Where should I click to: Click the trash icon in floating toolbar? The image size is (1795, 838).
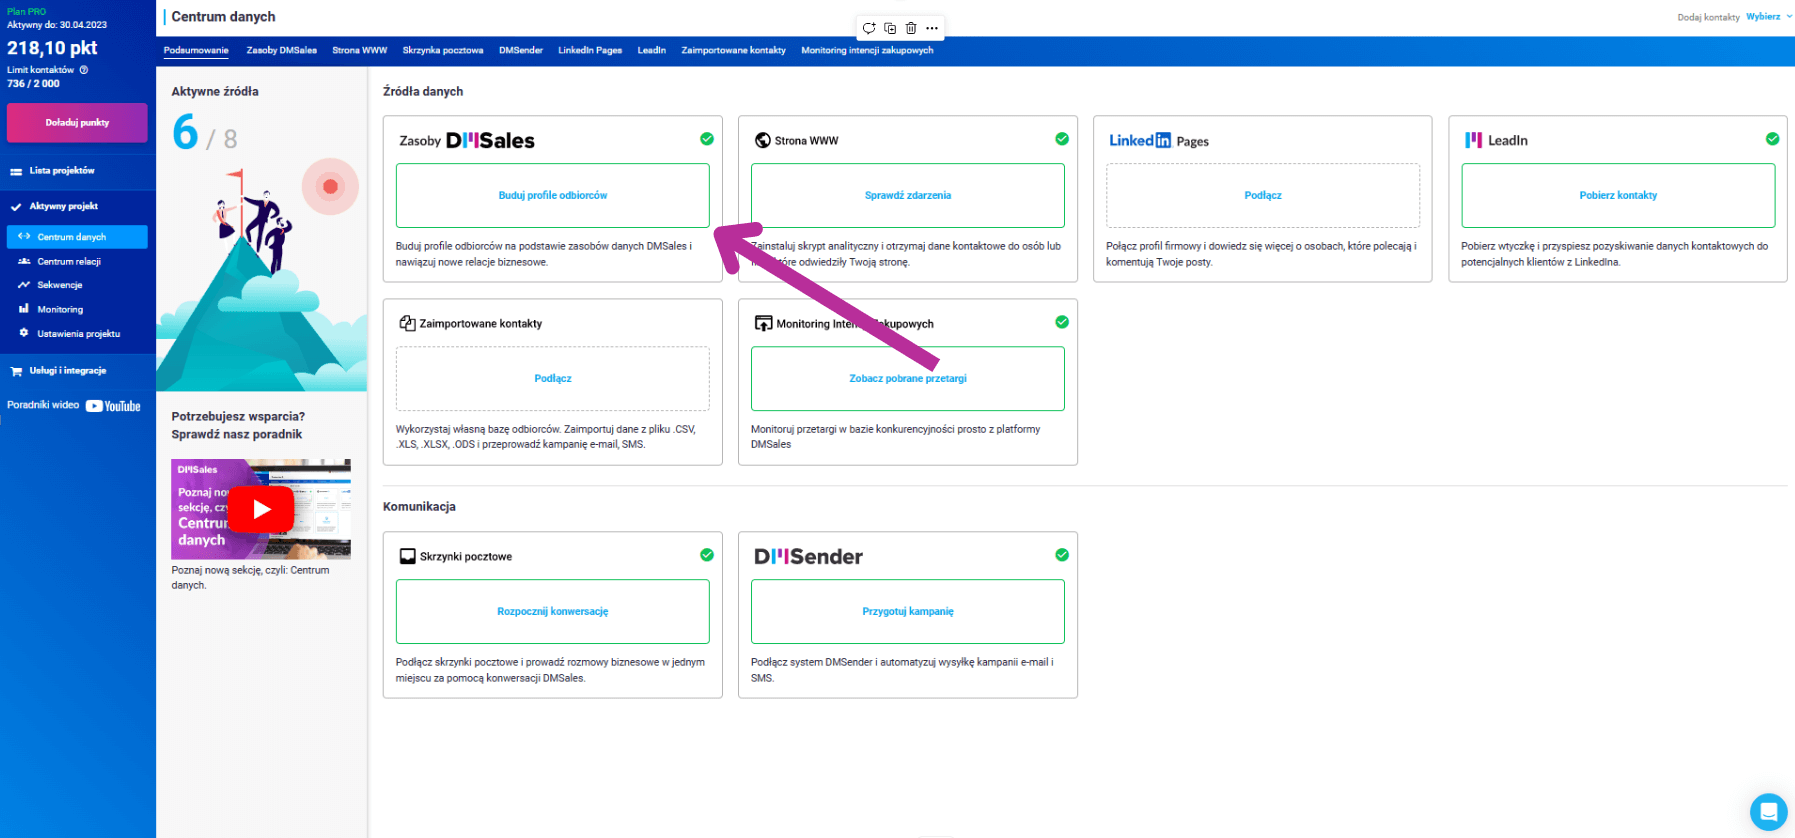pyautogui.click(x=911, y=28)
